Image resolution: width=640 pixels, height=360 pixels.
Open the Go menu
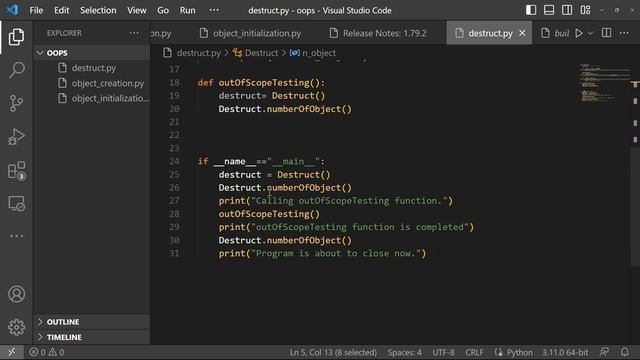coord(163,10)
